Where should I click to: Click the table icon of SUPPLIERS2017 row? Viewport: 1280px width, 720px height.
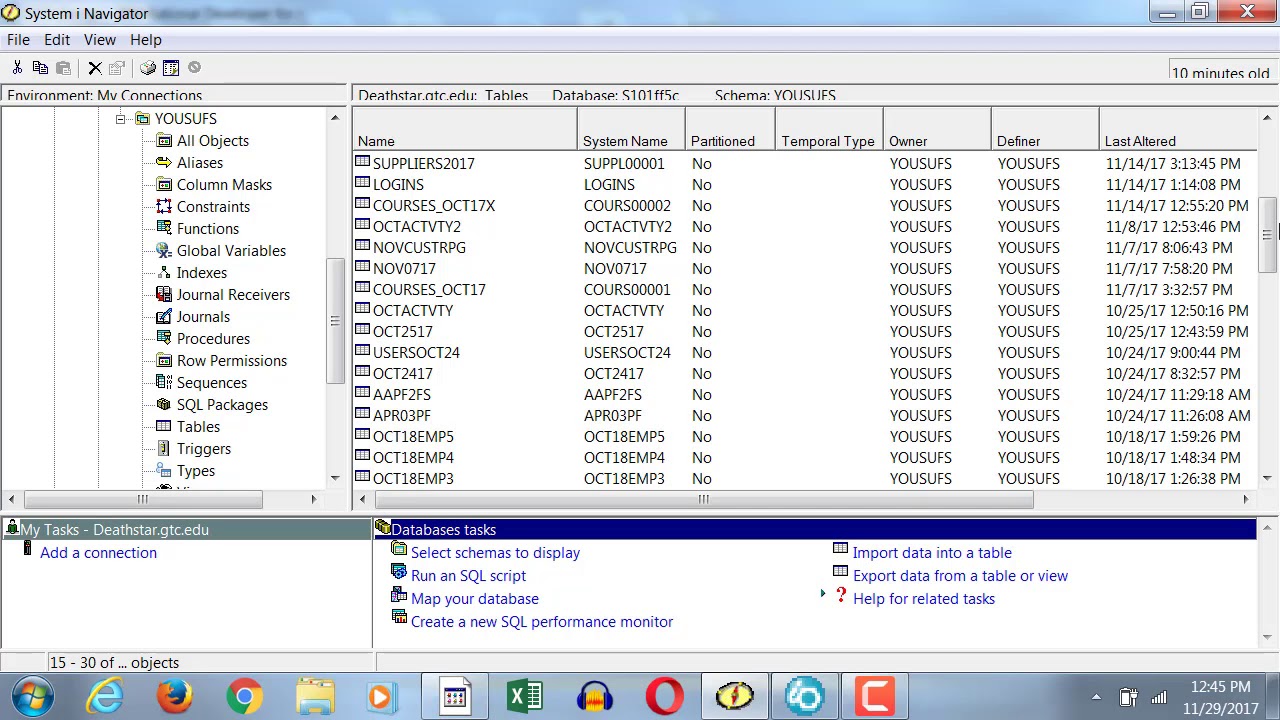[x=363, y=163]
